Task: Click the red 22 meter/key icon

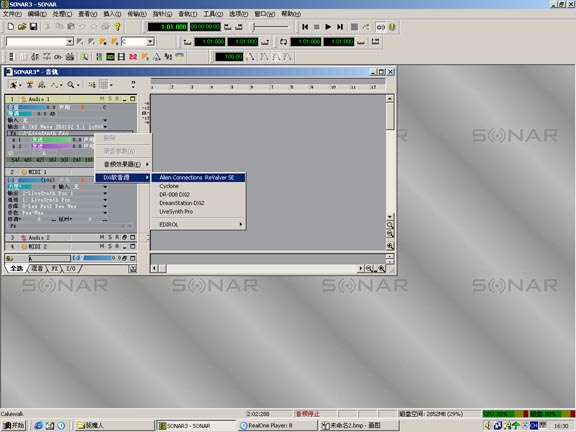Action: (x=133, y=57)
